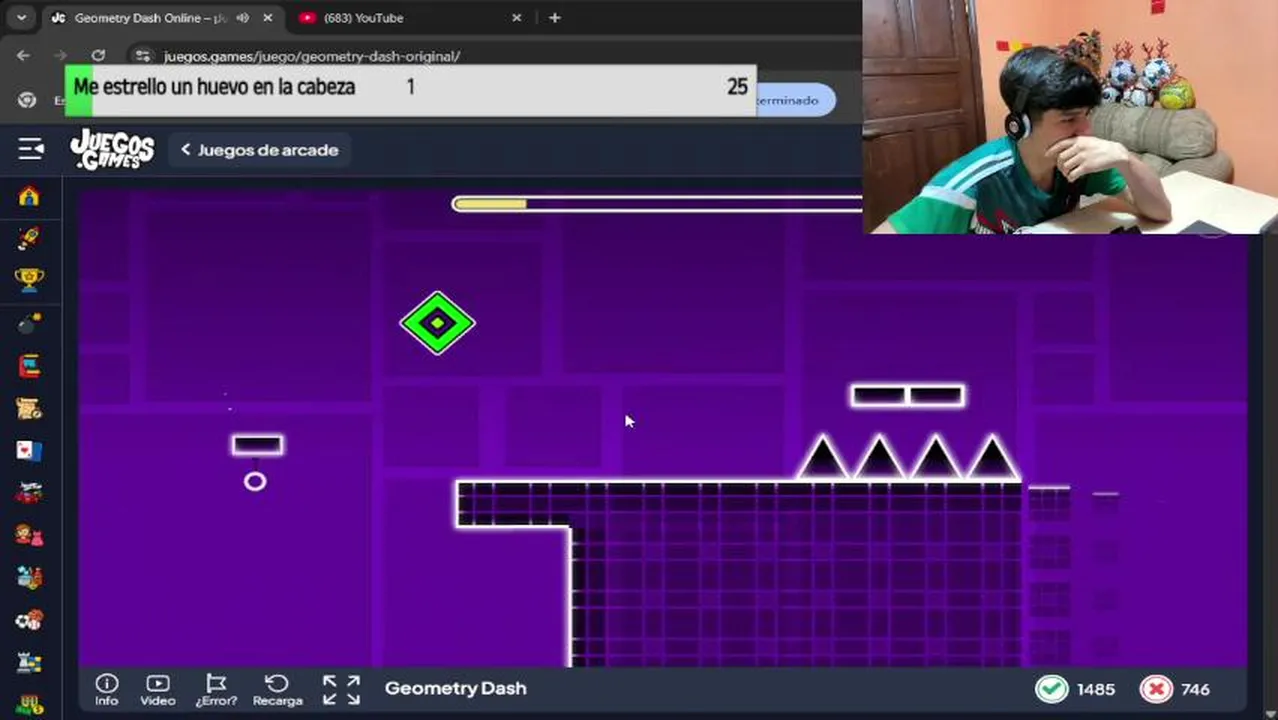Click the address bar URL
This screenshot has width=1278, height=720.
[x=312, y=56]
